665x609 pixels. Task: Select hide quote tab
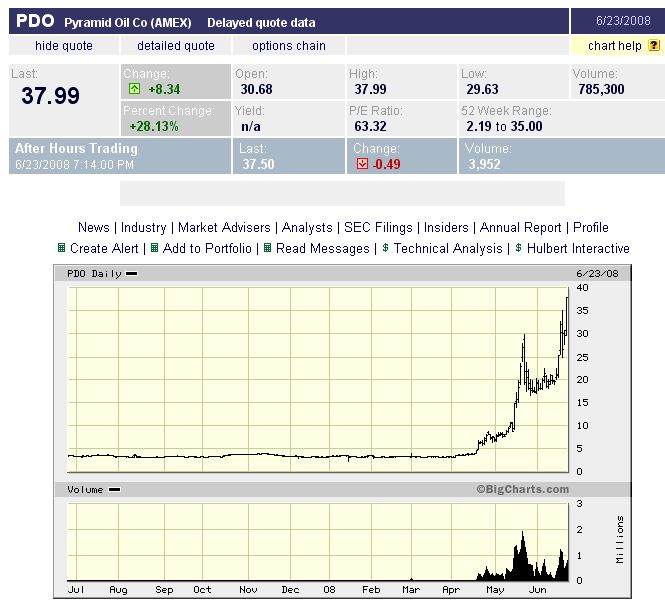coord(64,45)
